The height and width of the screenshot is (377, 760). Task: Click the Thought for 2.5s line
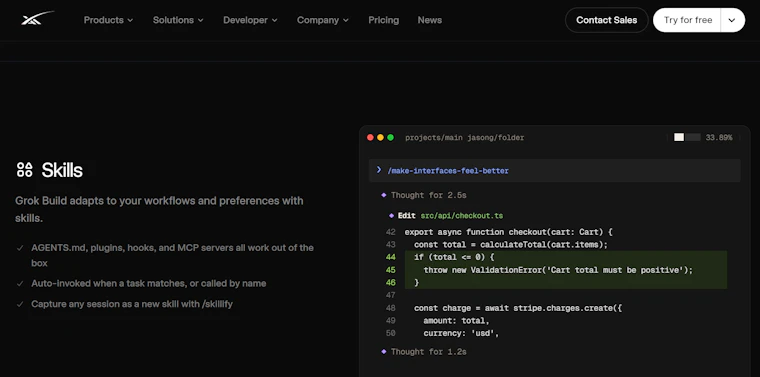point(428,195)
